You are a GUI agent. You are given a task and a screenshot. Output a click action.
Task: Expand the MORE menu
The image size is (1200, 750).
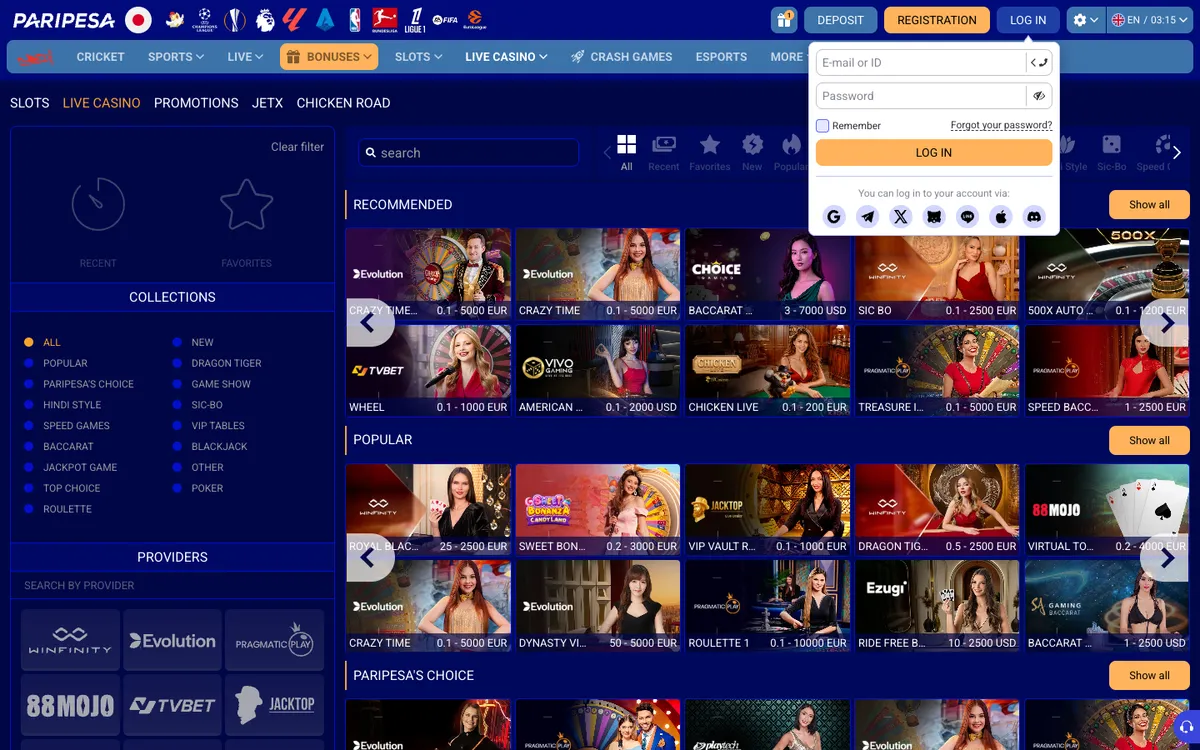pos(787,57)
